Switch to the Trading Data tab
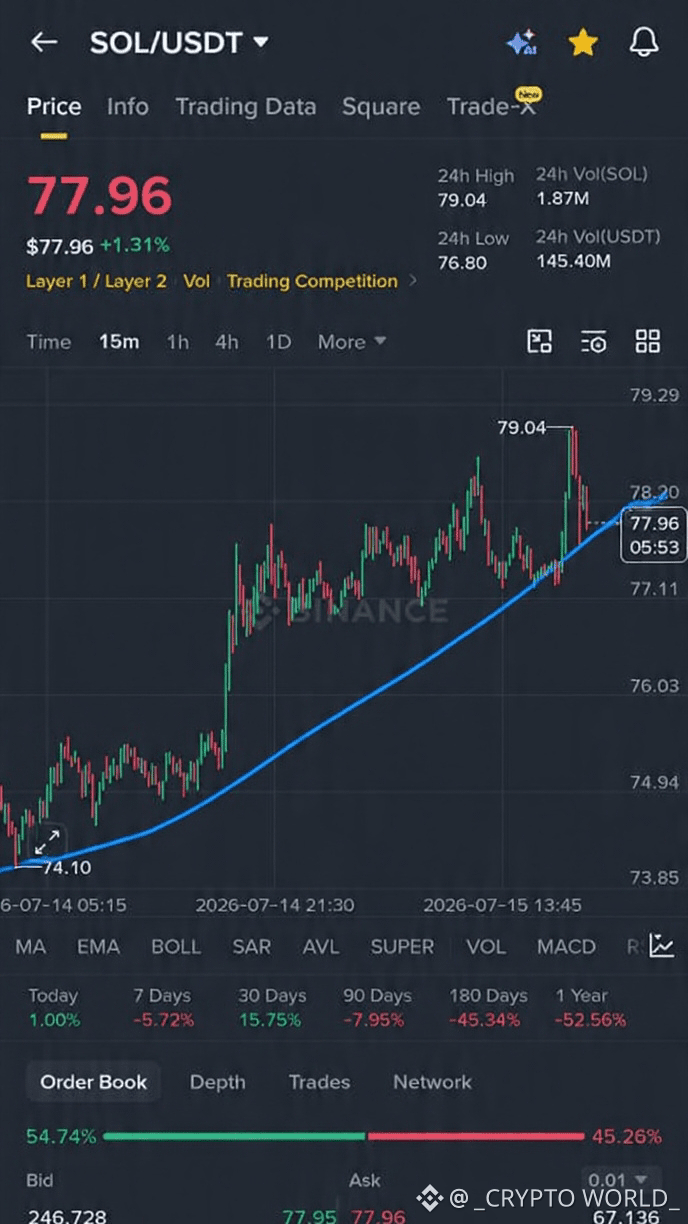This screenshot has height=1224, width=688. coord(246,107)
